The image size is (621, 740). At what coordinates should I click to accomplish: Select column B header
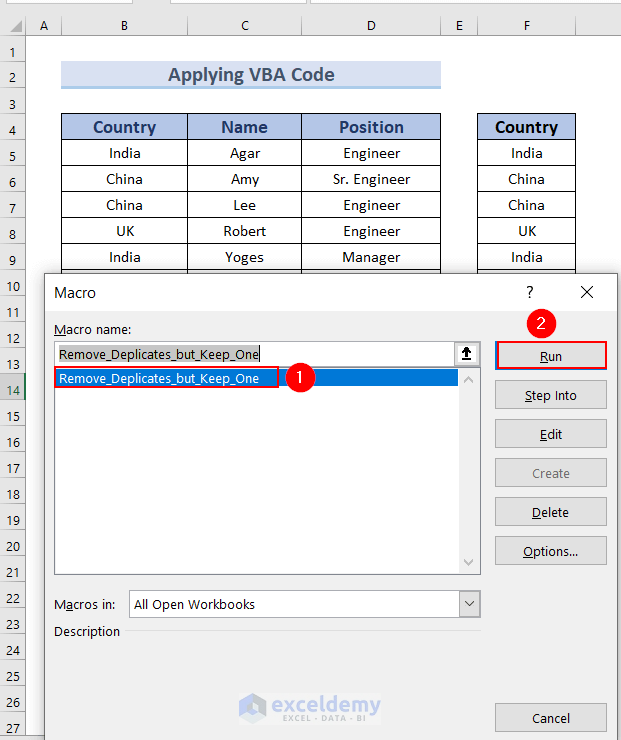pos(124,25)
